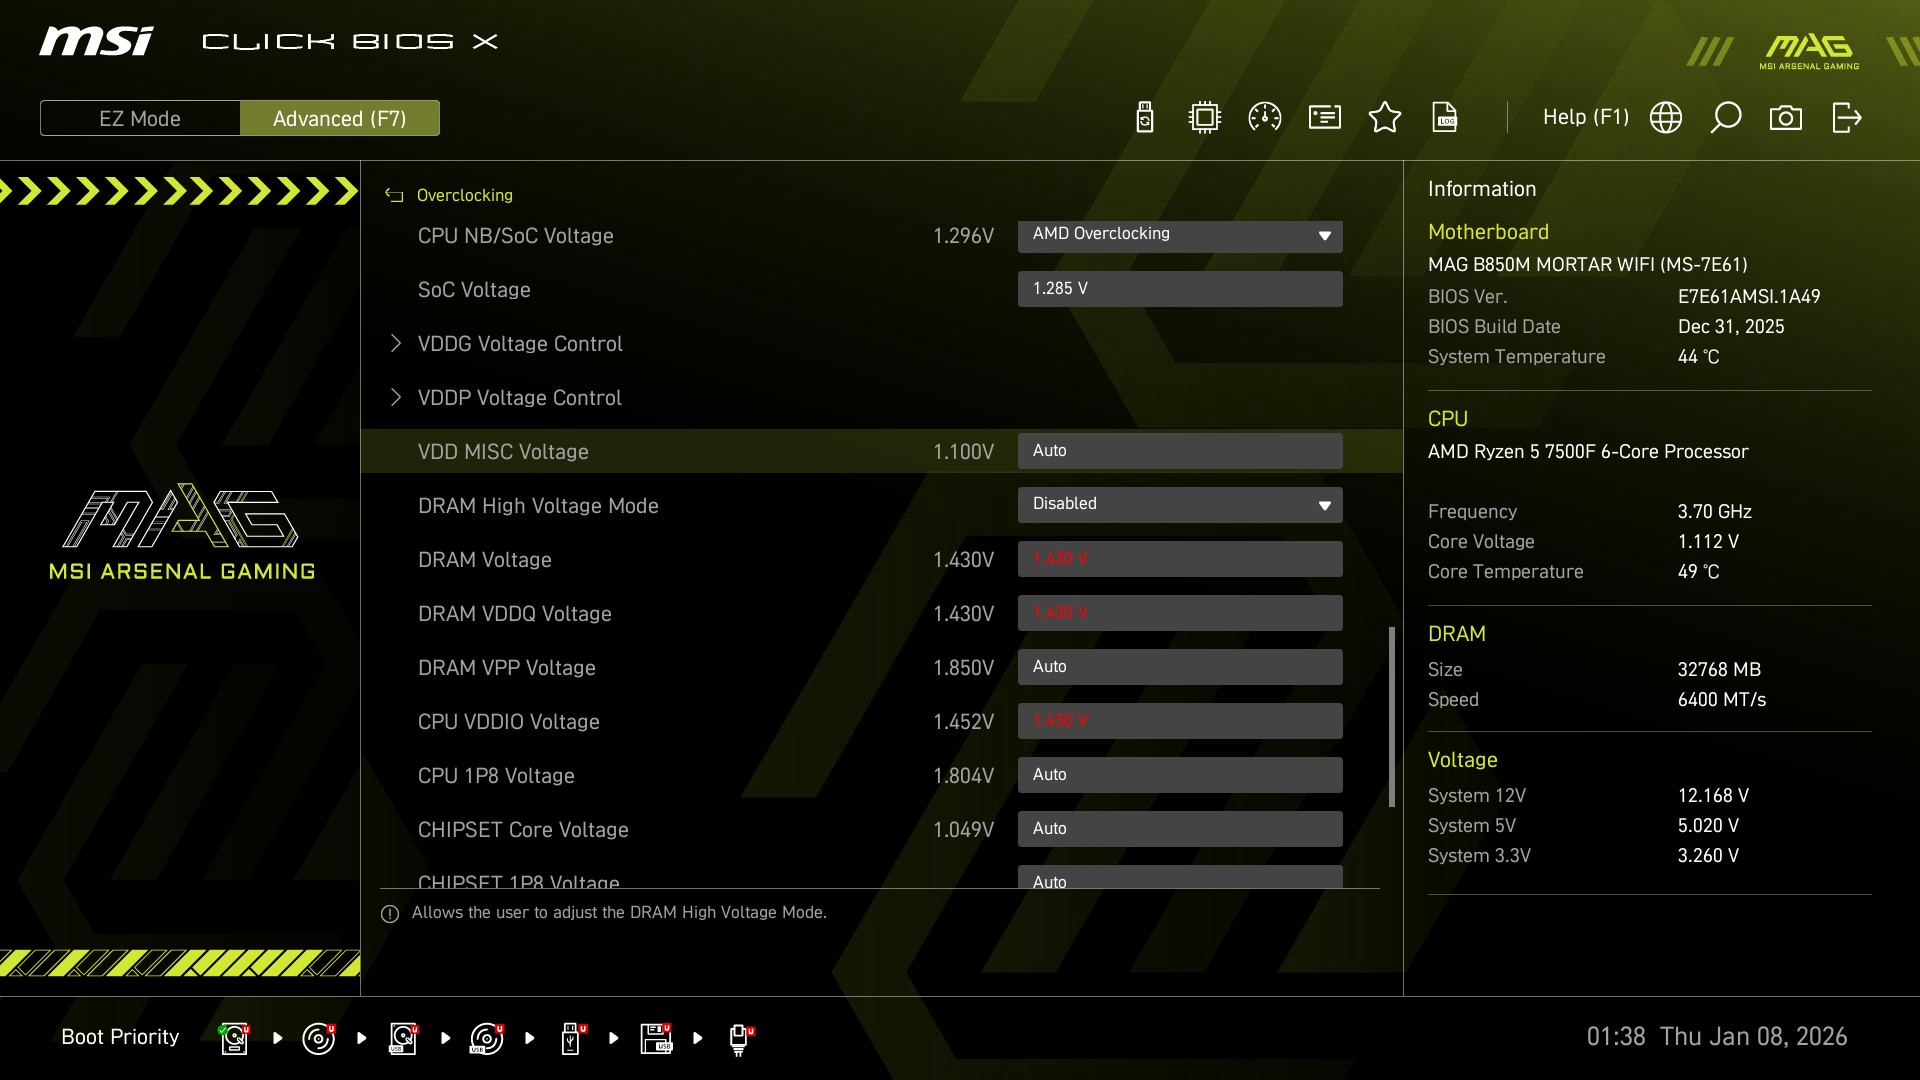
Task: Select the CPU 1P8 Voltage label
Action: pyautogui.click(x=496, y=776)
